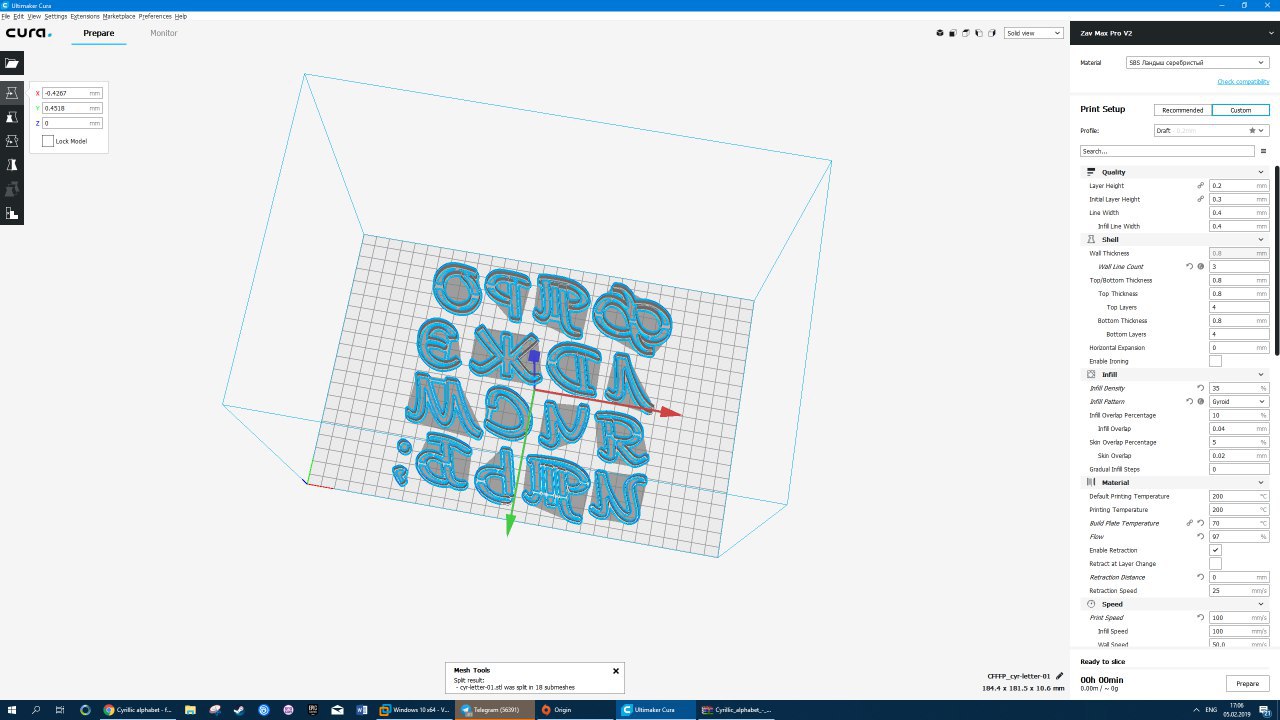Click the settings Search field
The image size is (1280, 720).
coord(1167,151)
